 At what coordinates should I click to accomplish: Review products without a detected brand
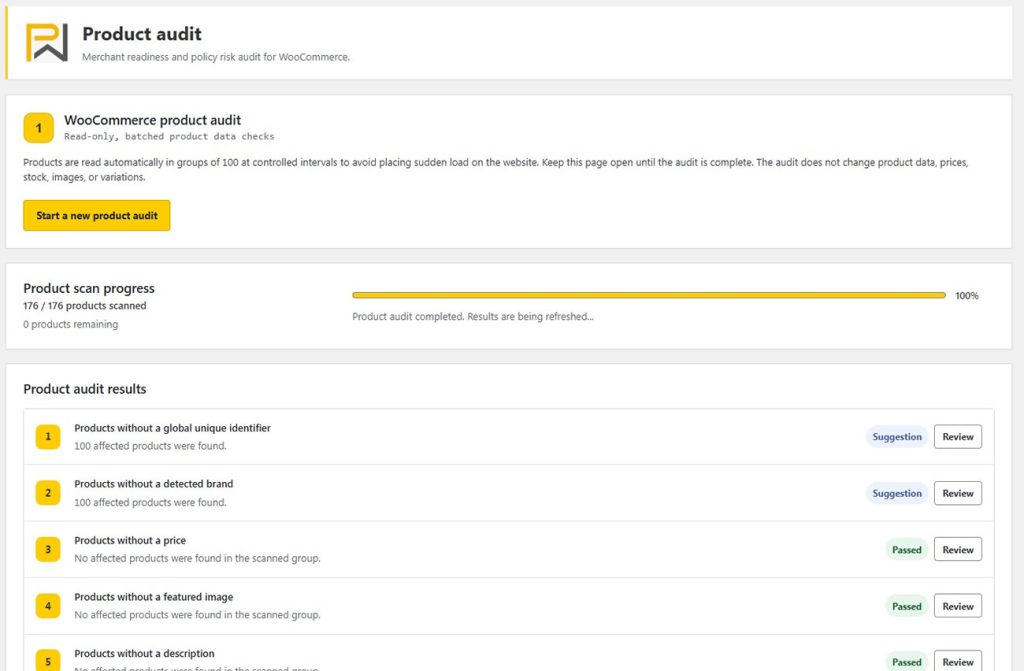point(957,493)
